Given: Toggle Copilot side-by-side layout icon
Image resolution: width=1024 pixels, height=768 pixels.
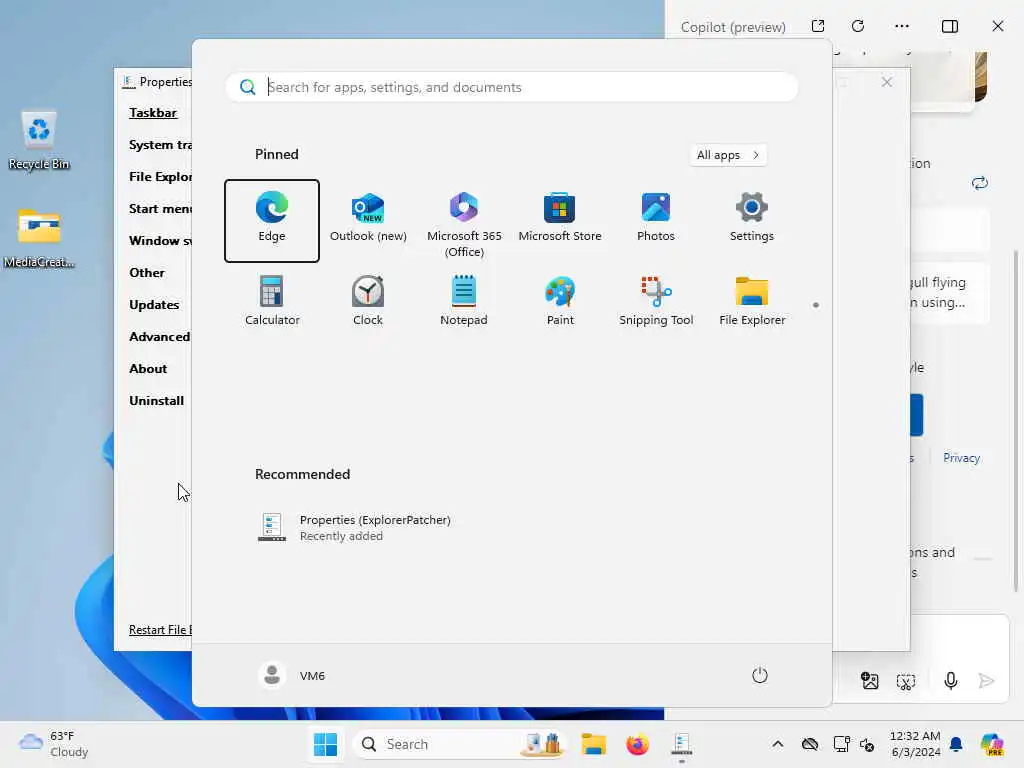Looking at the screenshot, I should (x=950, y=26).
